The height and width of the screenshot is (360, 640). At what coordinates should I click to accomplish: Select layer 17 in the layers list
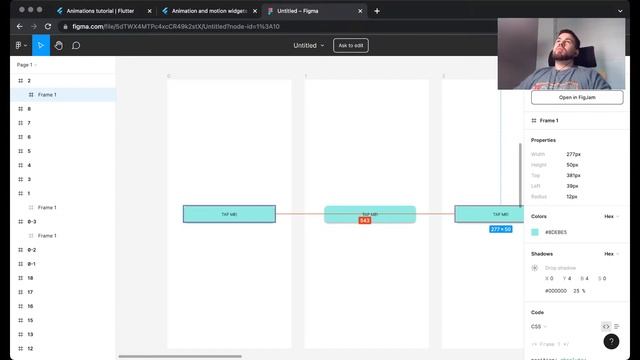[63, 292]
